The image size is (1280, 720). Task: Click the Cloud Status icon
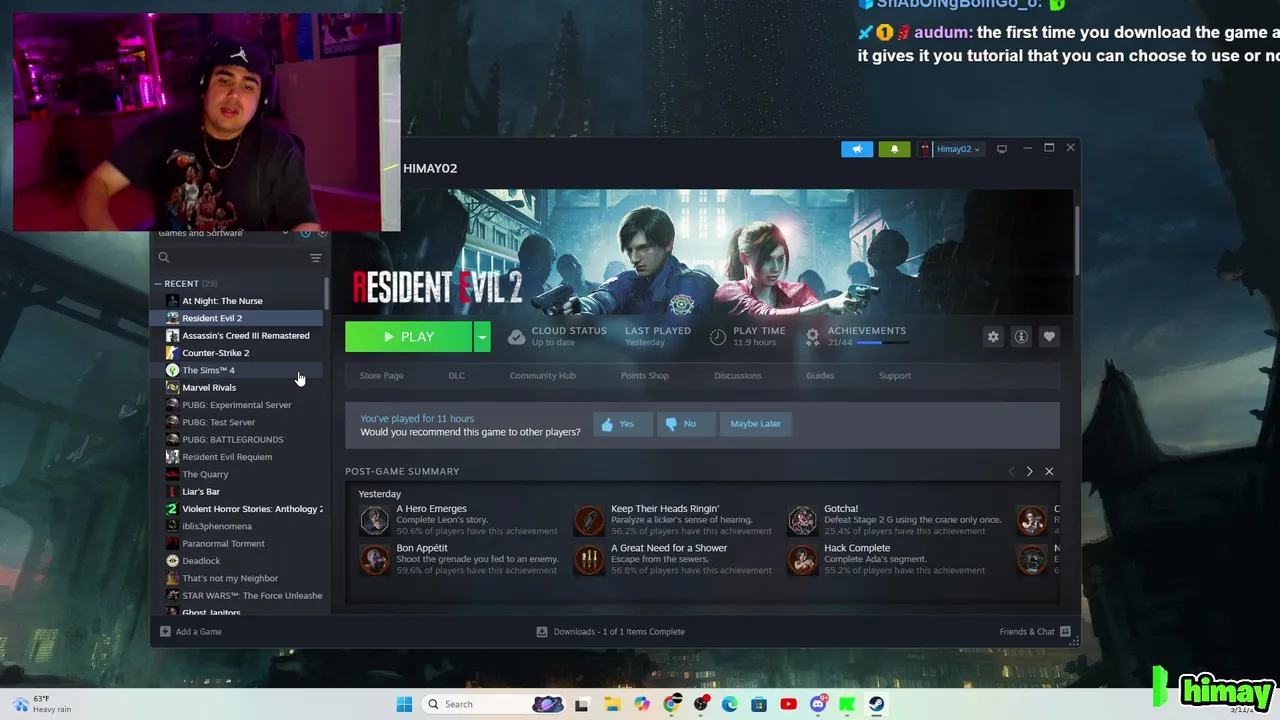(x=516, y=337)
